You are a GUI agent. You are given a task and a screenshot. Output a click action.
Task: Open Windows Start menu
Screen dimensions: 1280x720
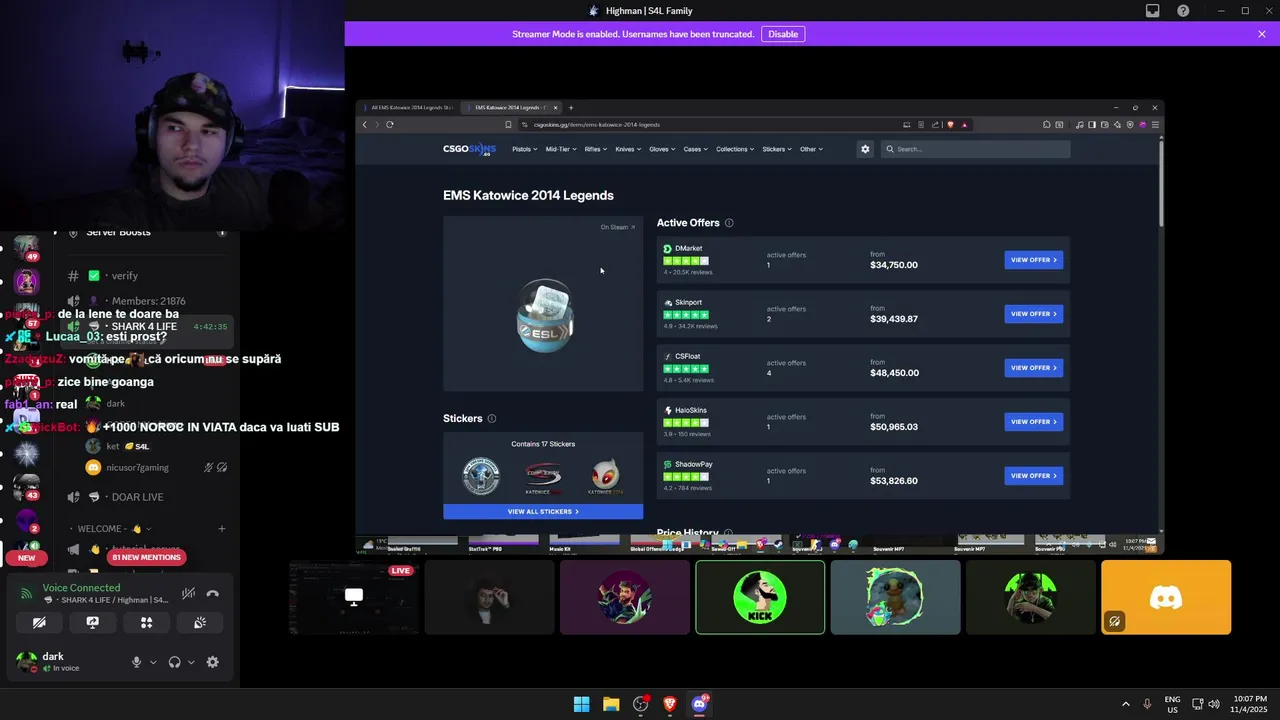(x=581, y=704)
